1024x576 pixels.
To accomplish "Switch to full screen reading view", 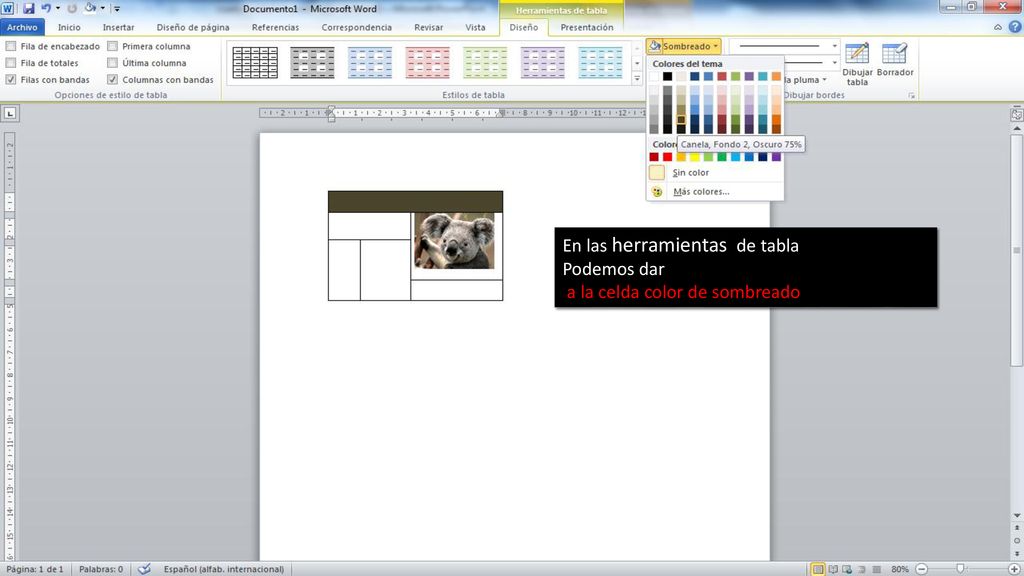I will [833, 569].
